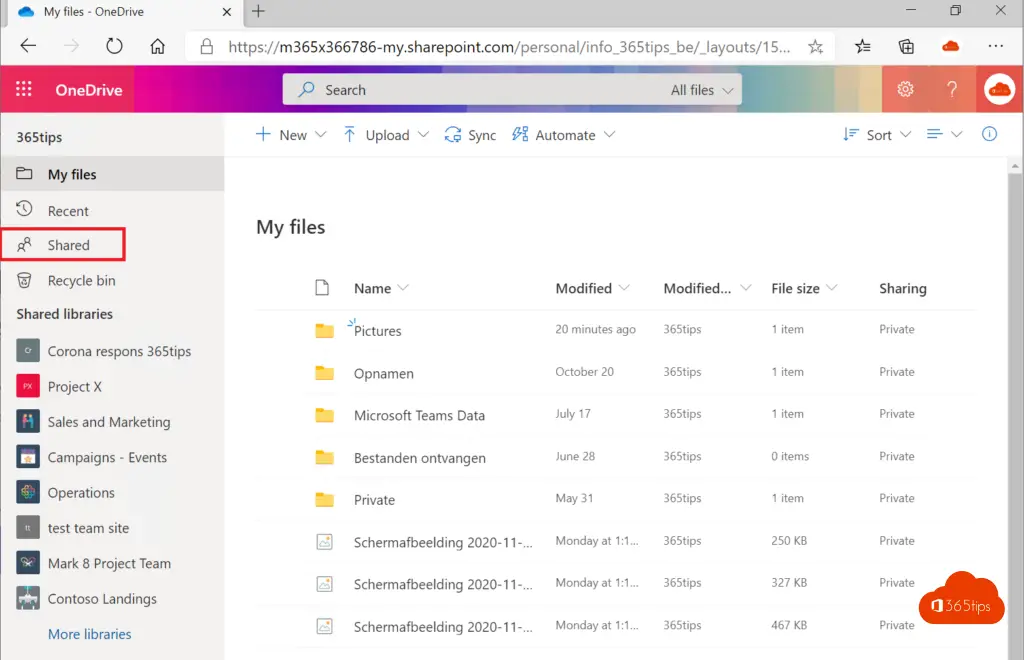1024x660 pixels.
Task: Open the details pane info icon
Action: click(x=989, y=134)
